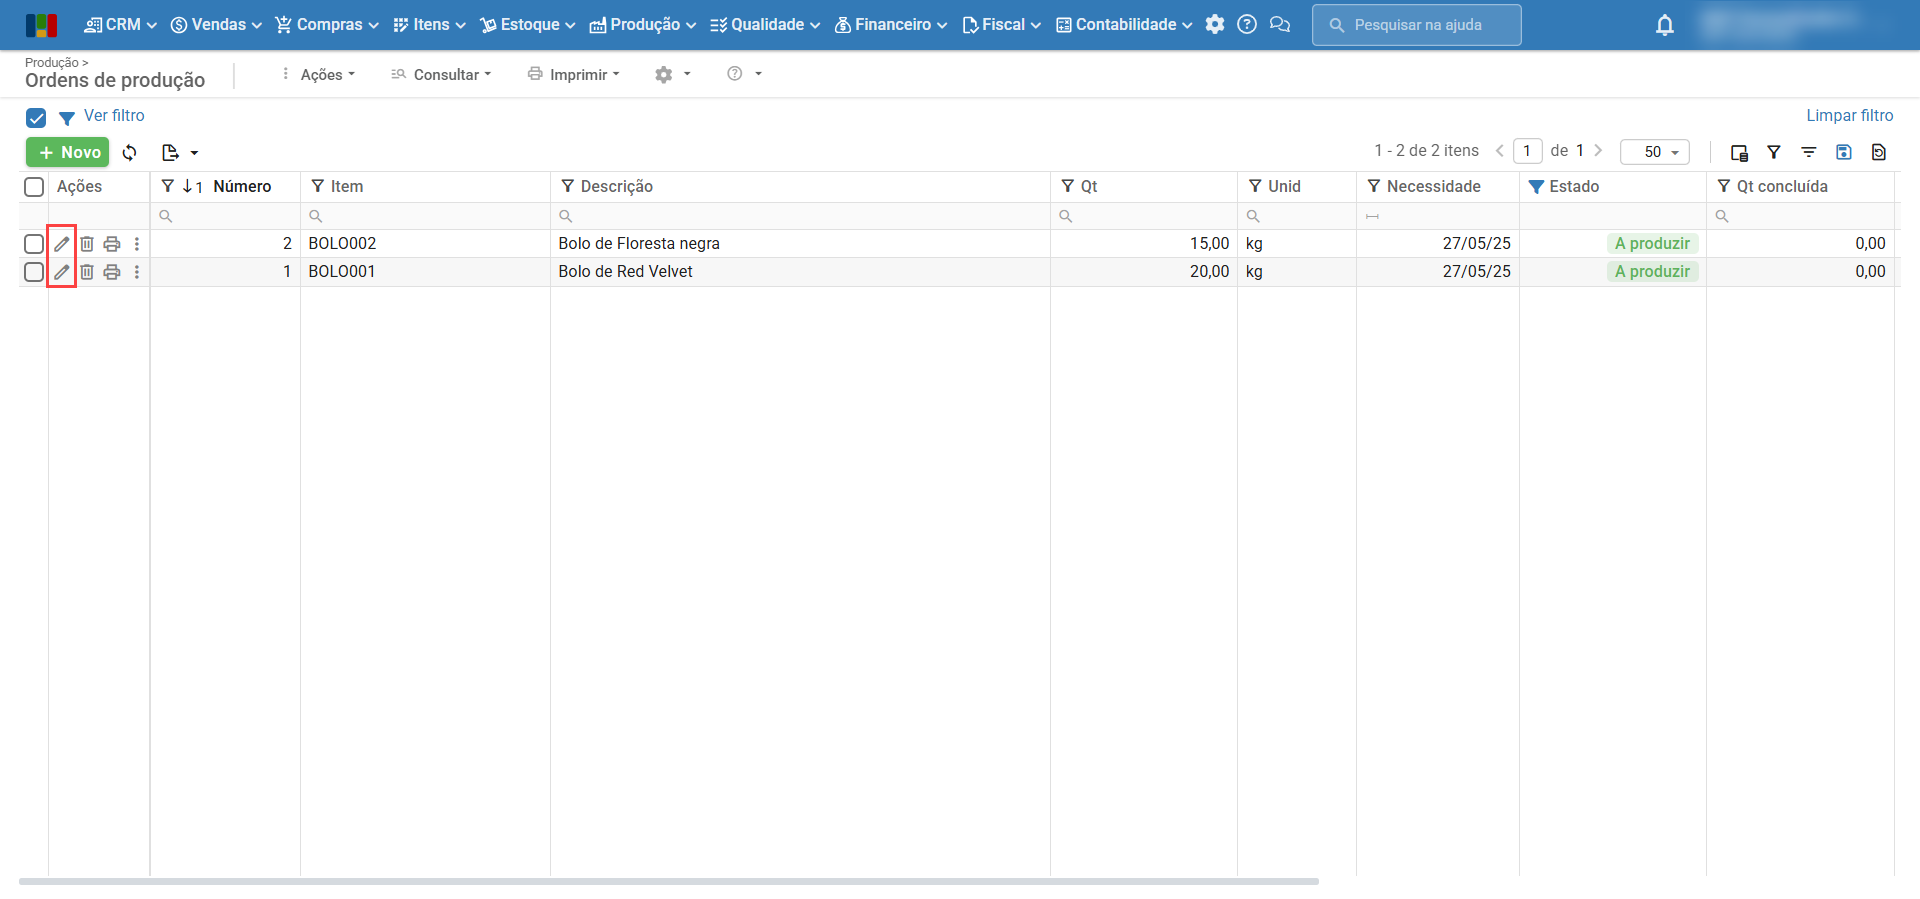Open more actions menu for BOLO0001 row
The height and width of the screenshot is (899, 1920).
137,272
